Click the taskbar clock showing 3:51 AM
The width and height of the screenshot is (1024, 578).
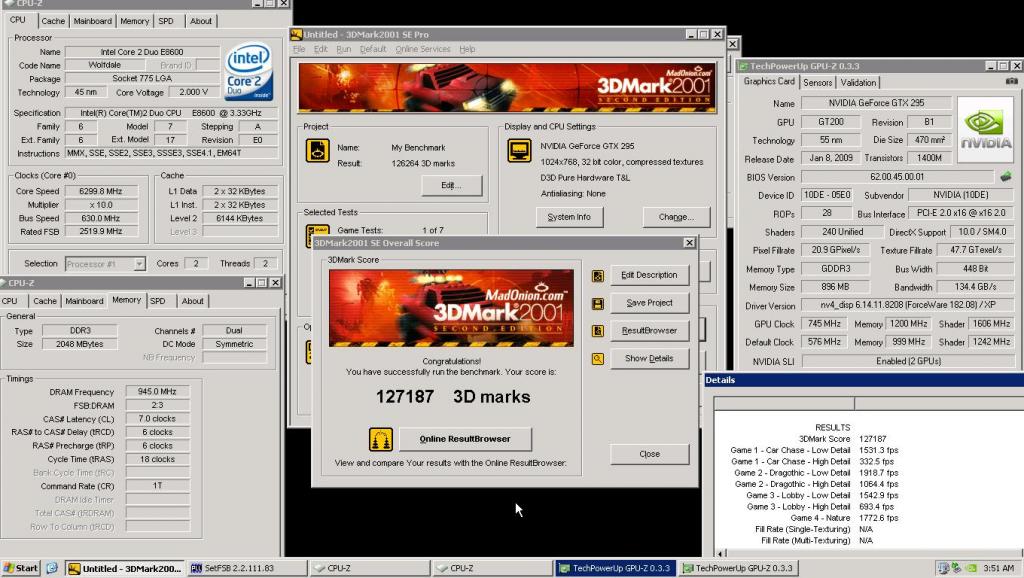999,568
